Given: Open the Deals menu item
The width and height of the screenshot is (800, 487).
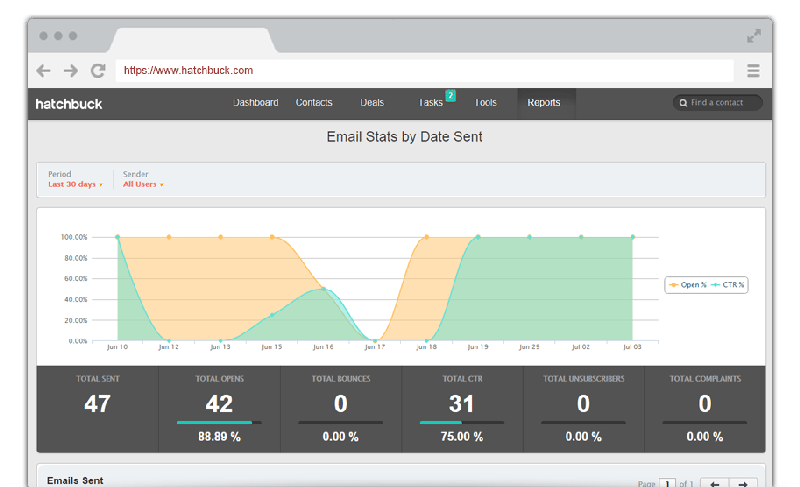Looking at the screenshot, I should click(x=372, y=103).
